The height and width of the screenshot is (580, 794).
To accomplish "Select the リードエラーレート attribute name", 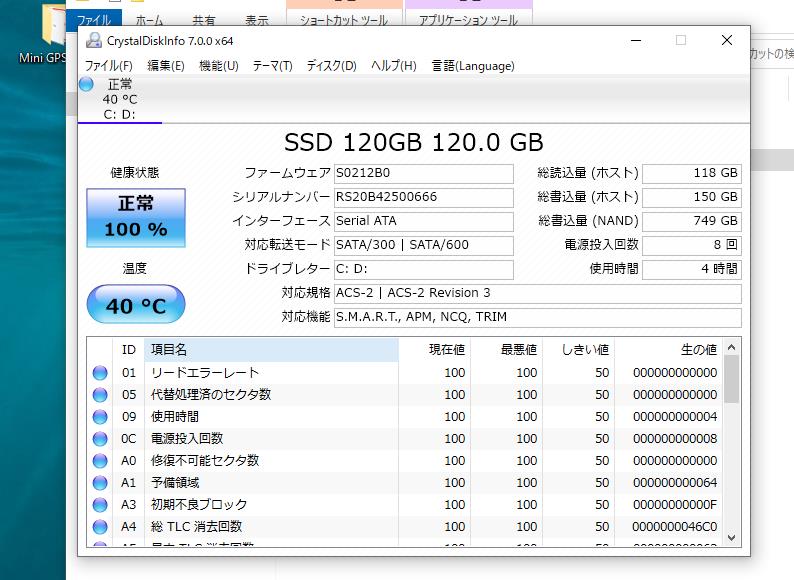I will (205, 373).
